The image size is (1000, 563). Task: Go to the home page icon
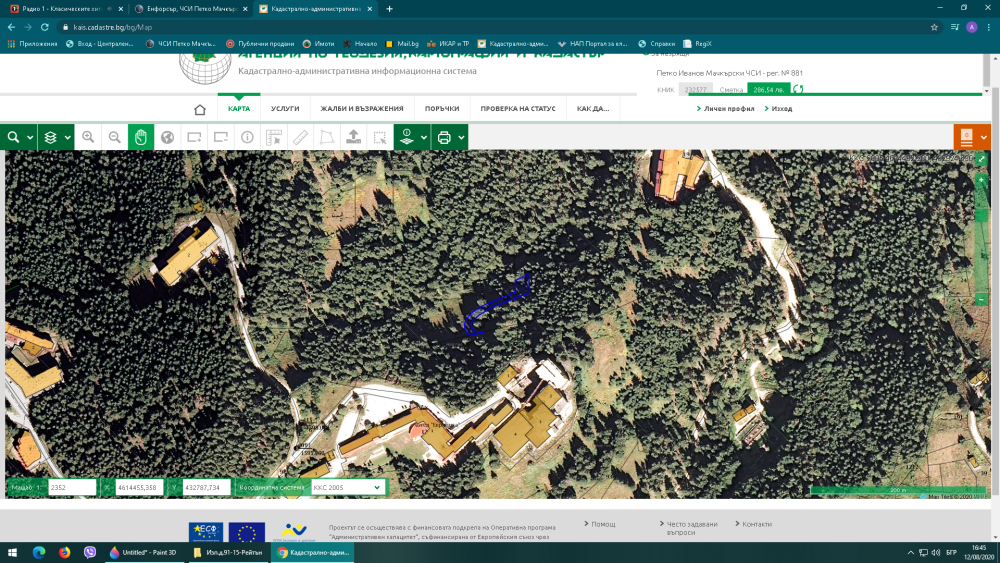click(x=200, y=109)
